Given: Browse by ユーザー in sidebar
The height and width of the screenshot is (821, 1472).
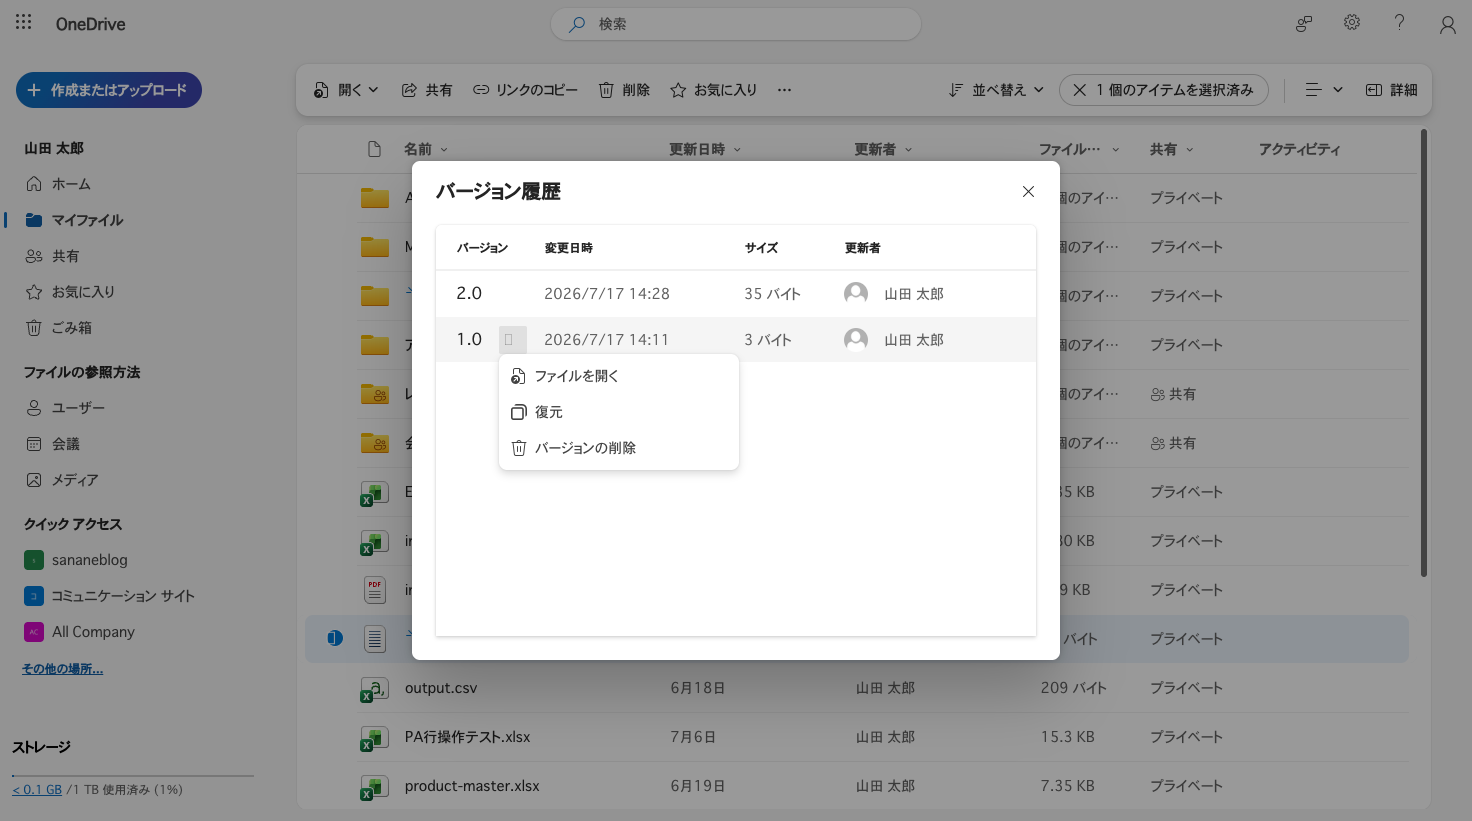Looking at the screenshot, I should pyautogui.click(x=65, y=408).
